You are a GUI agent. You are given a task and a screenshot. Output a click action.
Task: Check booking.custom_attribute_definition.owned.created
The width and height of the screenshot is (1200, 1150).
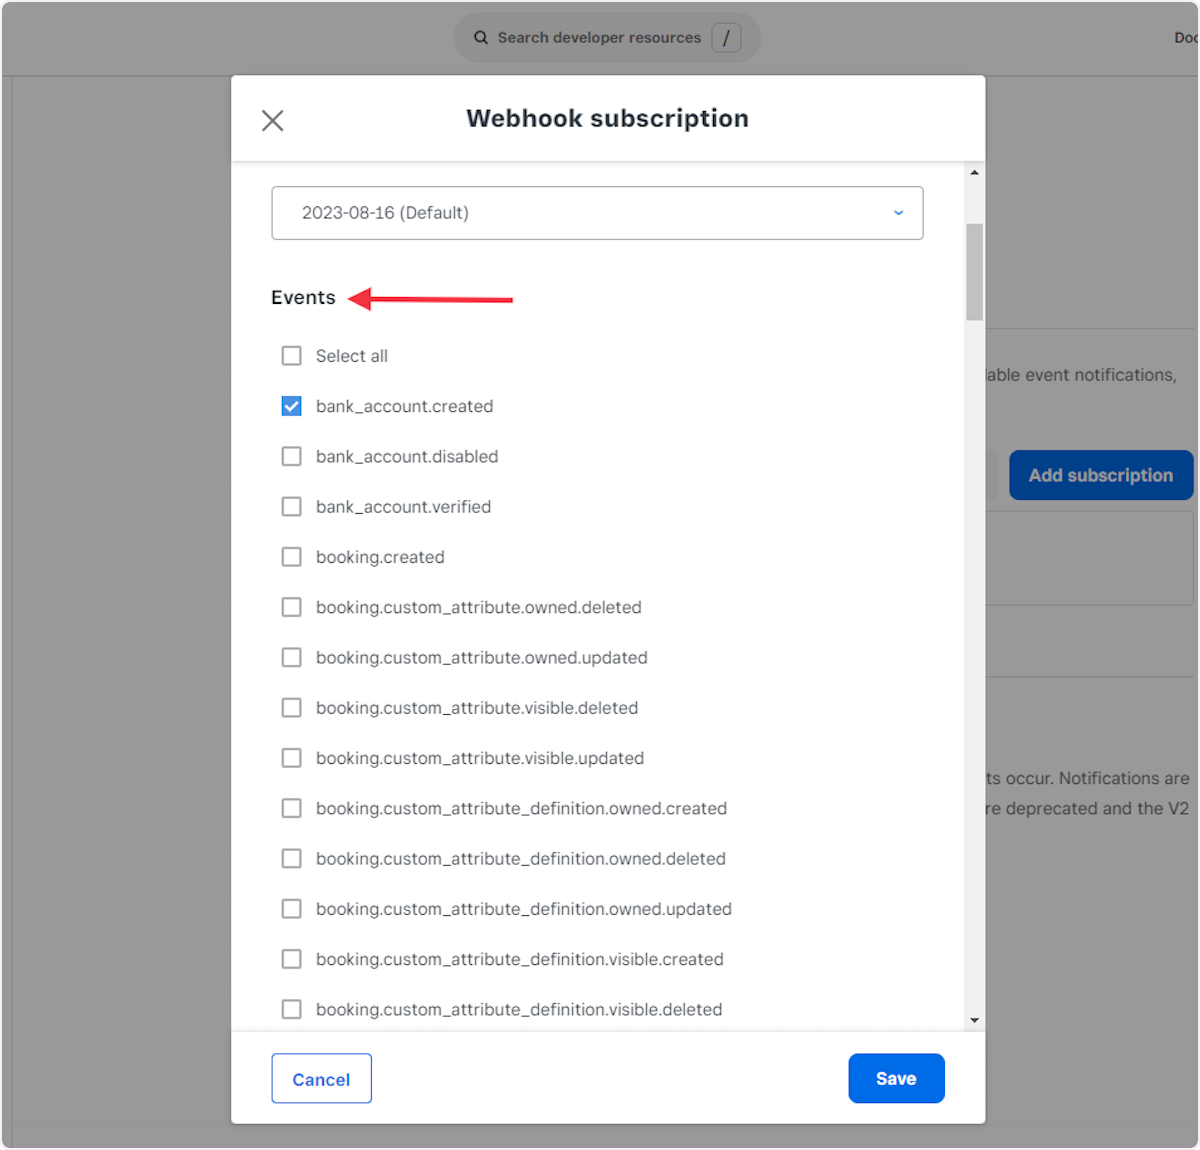point(291,808)
